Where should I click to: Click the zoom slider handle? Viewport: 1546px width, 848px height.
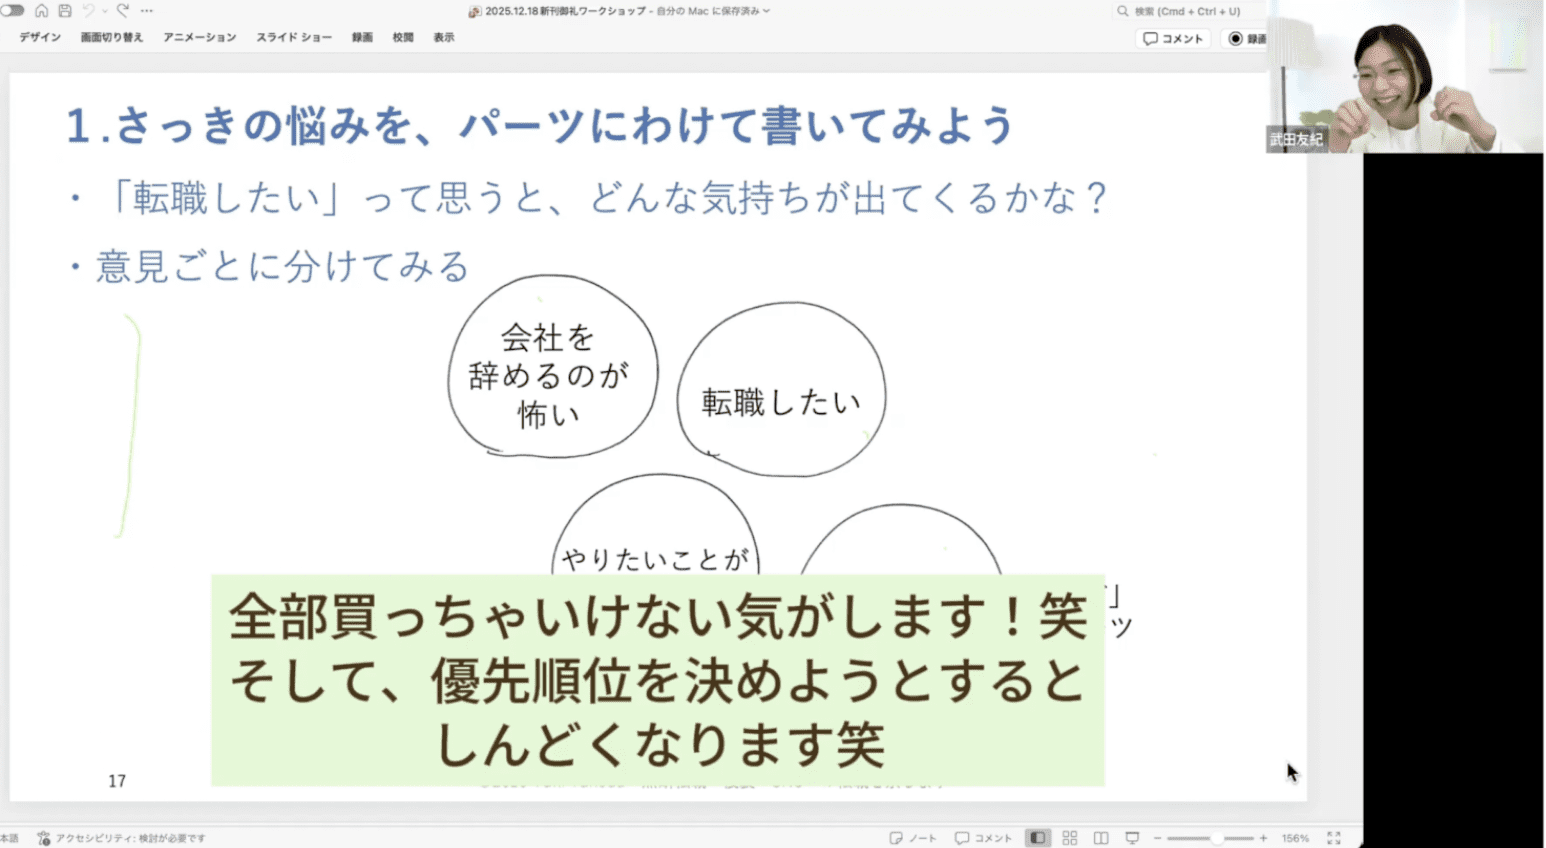point(1216,838)
